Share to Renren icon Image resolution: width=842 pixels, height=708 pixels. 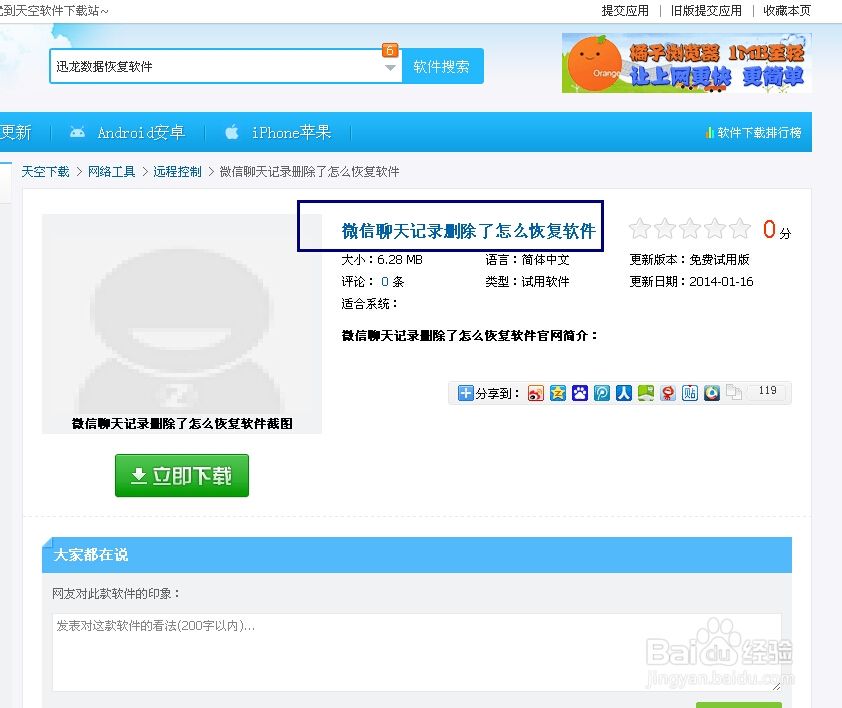click(623, 393)
